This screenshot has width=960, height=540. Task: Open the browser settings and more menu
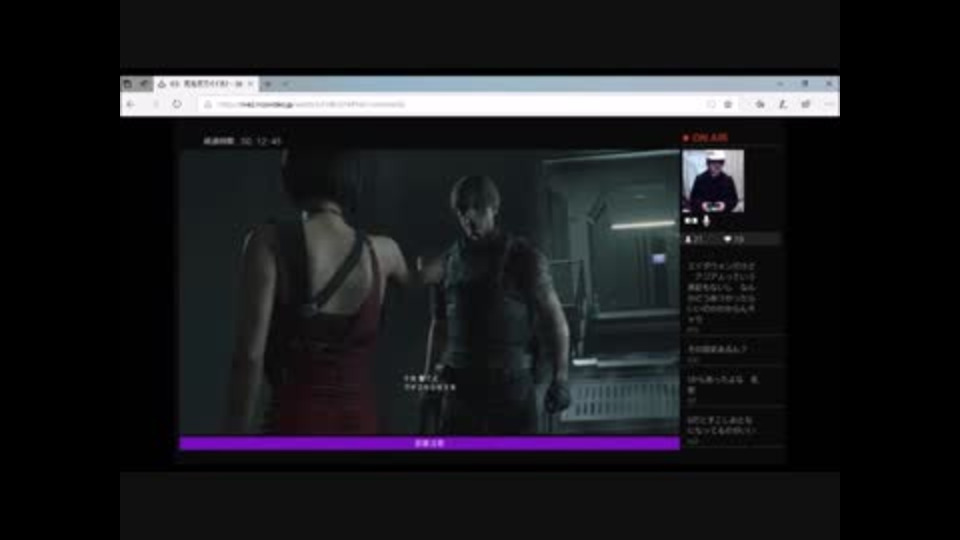pyautogui.click(x=828, y=105)
